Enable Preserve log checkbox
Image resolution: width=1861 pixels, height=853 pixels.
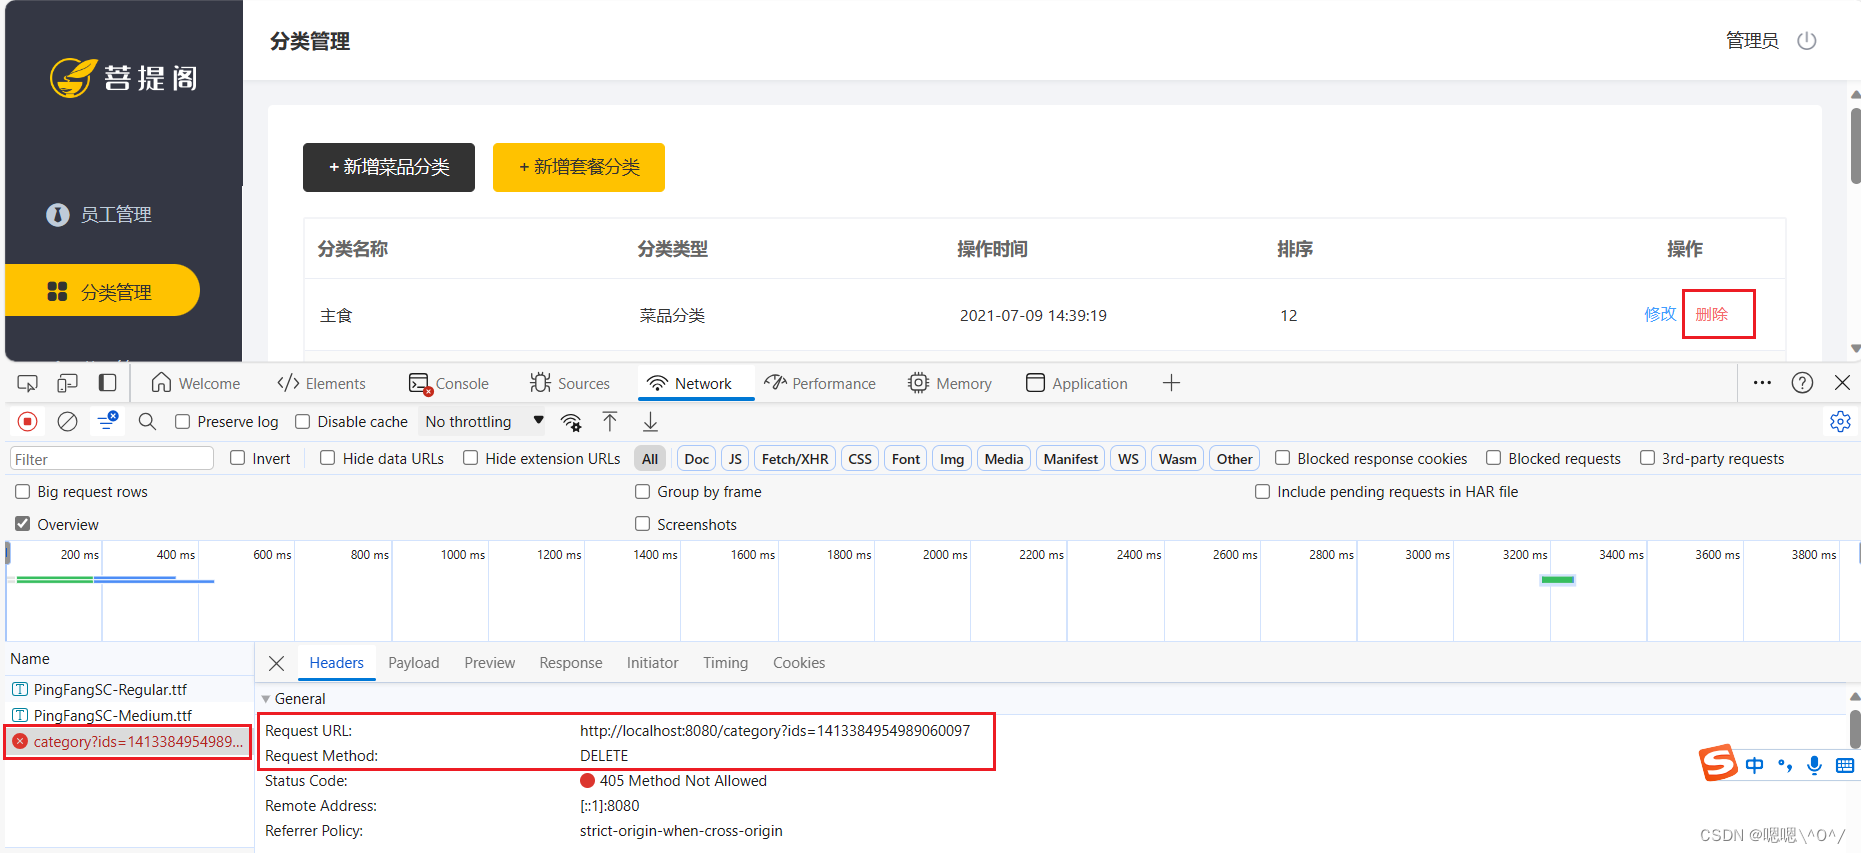click(182, 422)
